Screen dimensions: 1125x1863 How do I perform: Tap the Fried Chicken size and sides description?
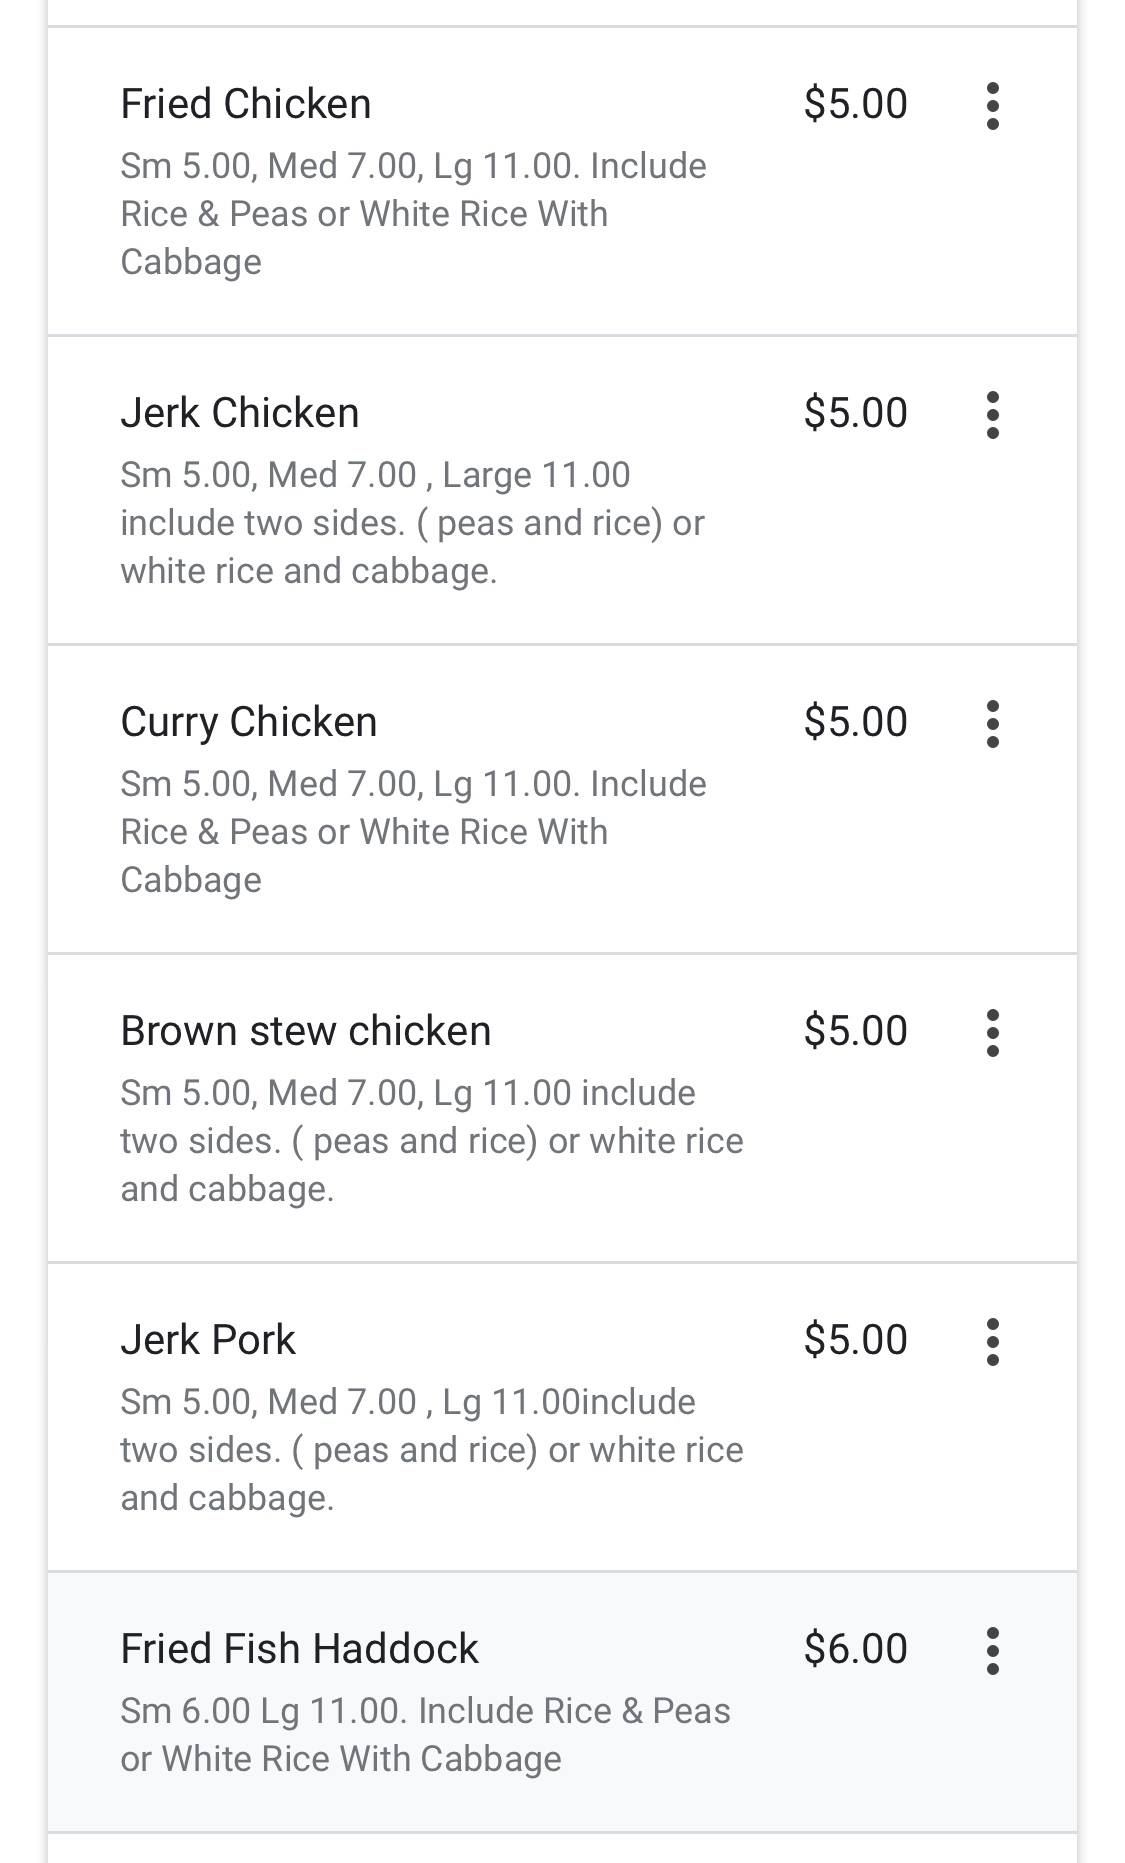point(413,214)
